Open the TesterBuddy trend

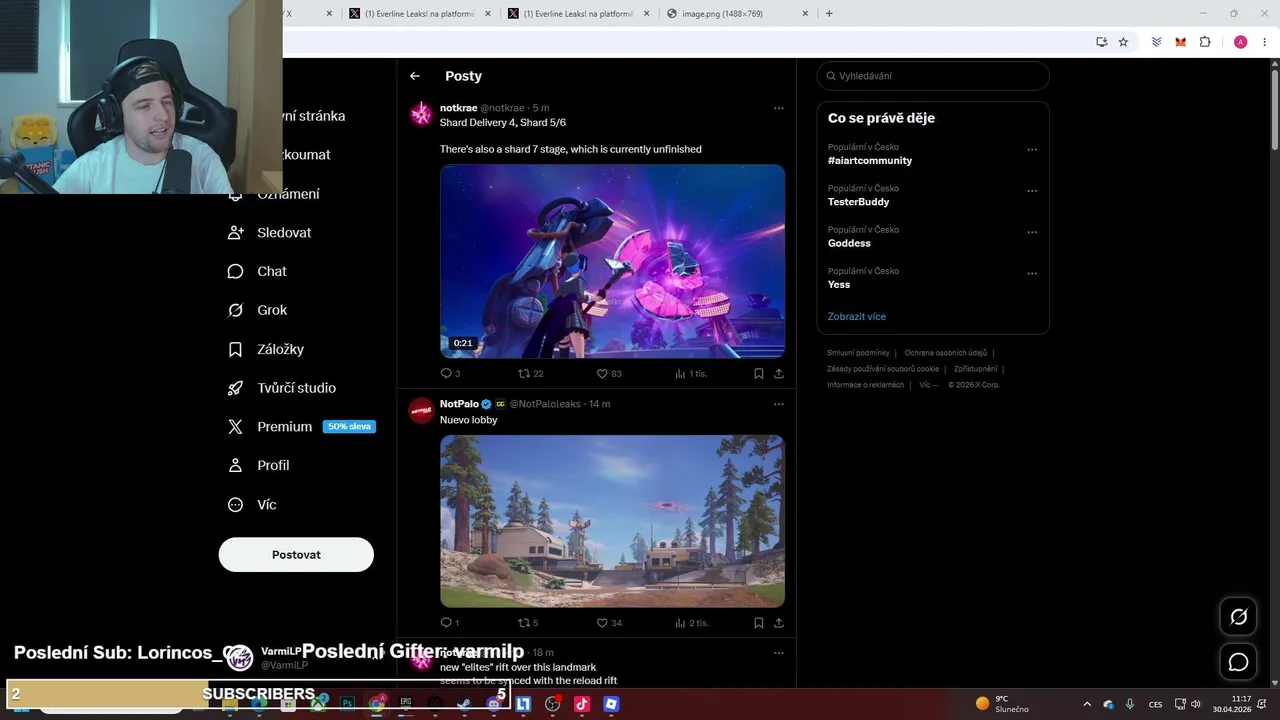tap(858, 202)
